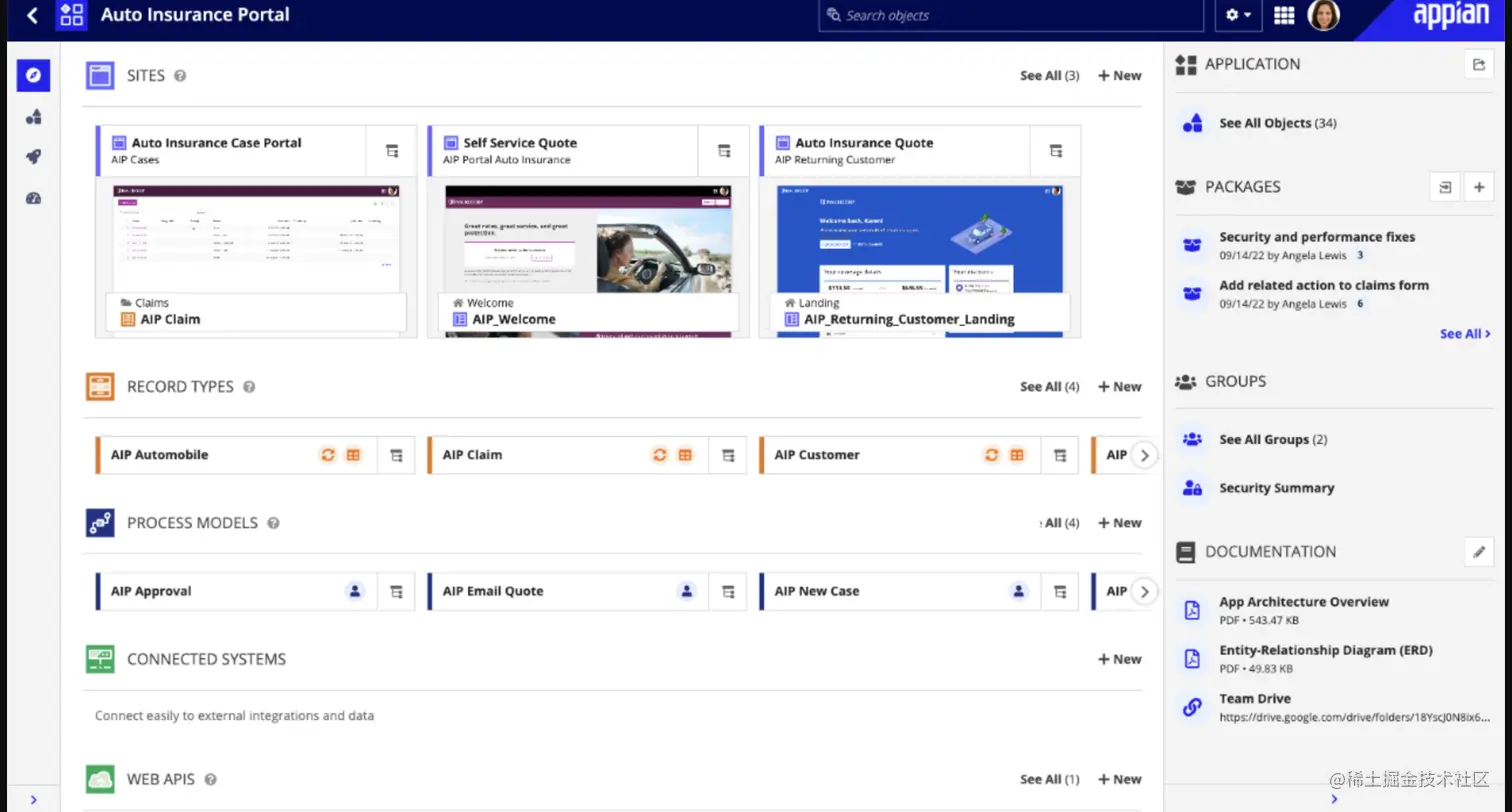Click See All for Sites
Screen dimensions: 1512x812
pyautogui.click(x=1049, y=76)
